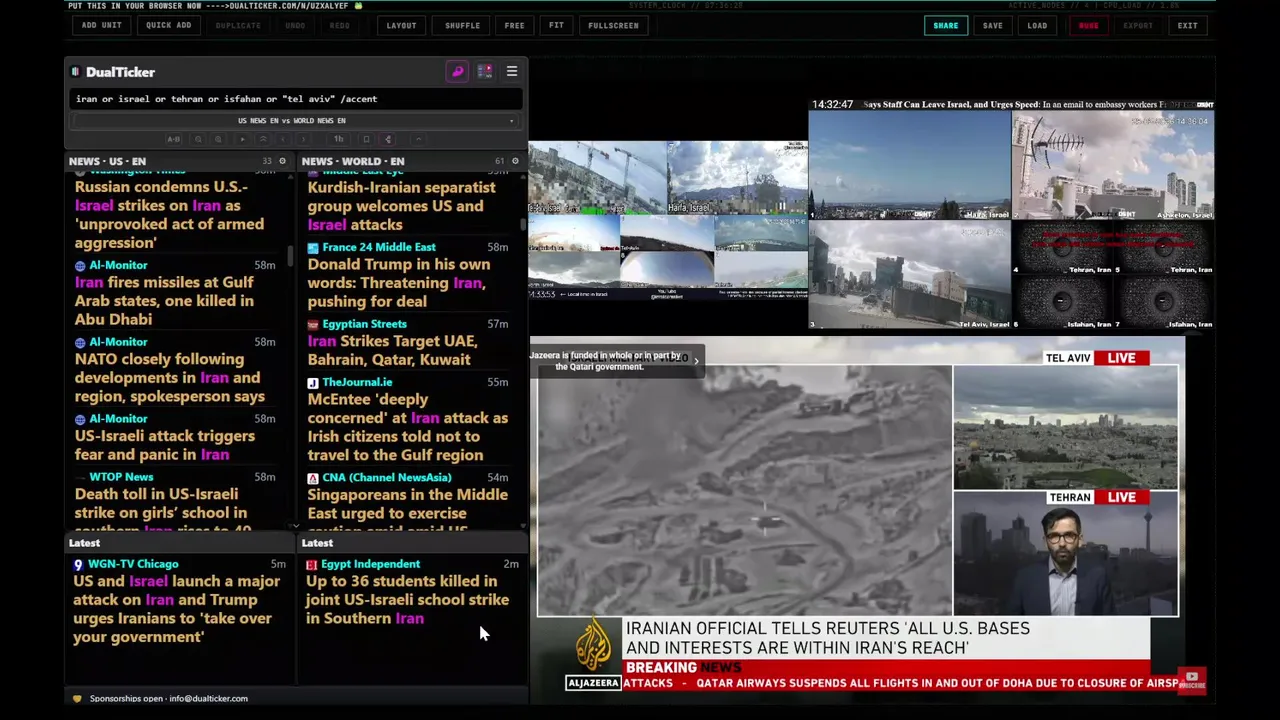This screenshot has width=1280, height=720.
Task: Collapse the toolbar with the caret-up icon
Action: point(419,139)
